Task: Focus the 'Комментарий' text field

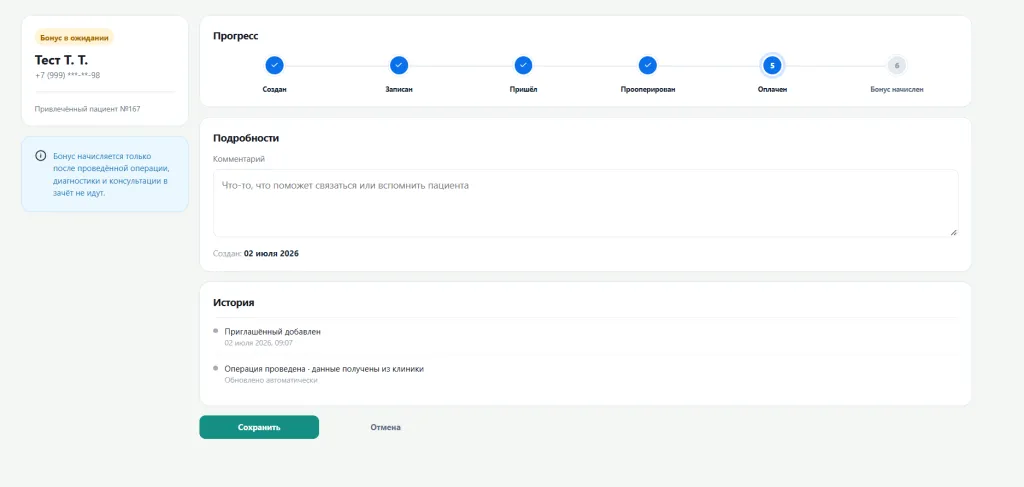Action: [x=586, y=203]
